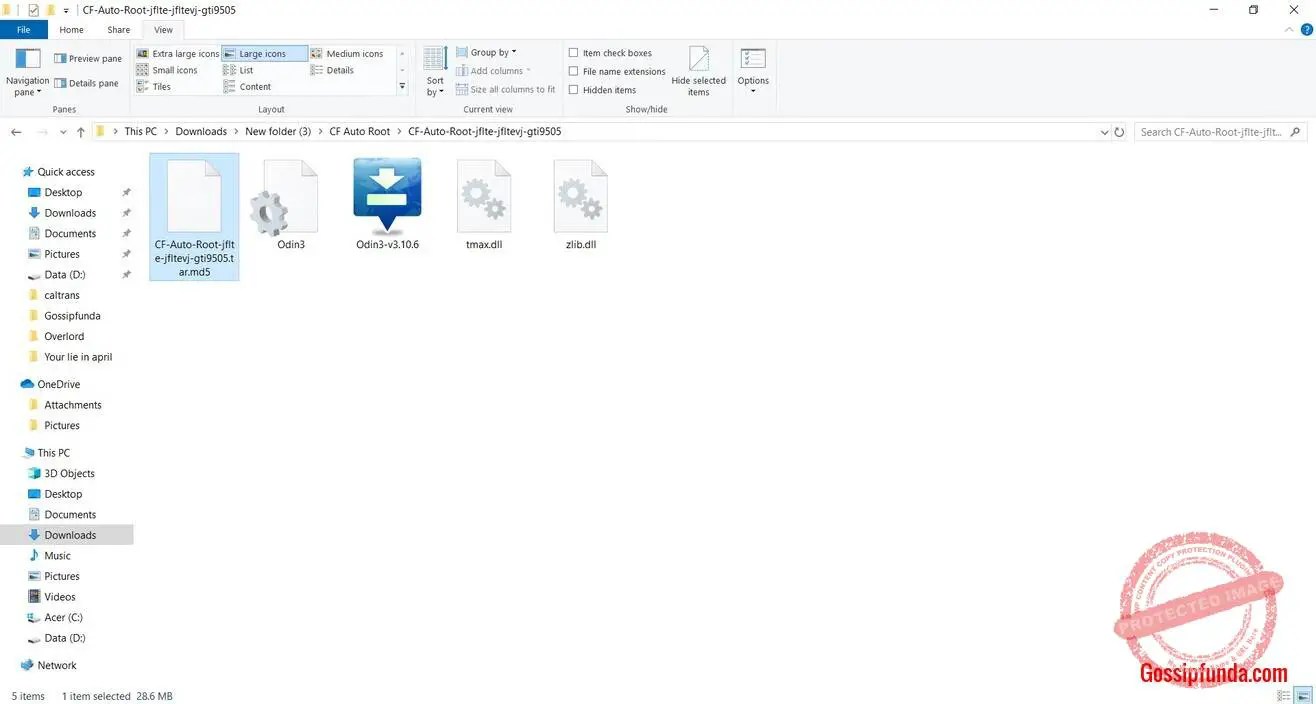Open the Options button
The image size is (1316, 704).
click(753, 71)
